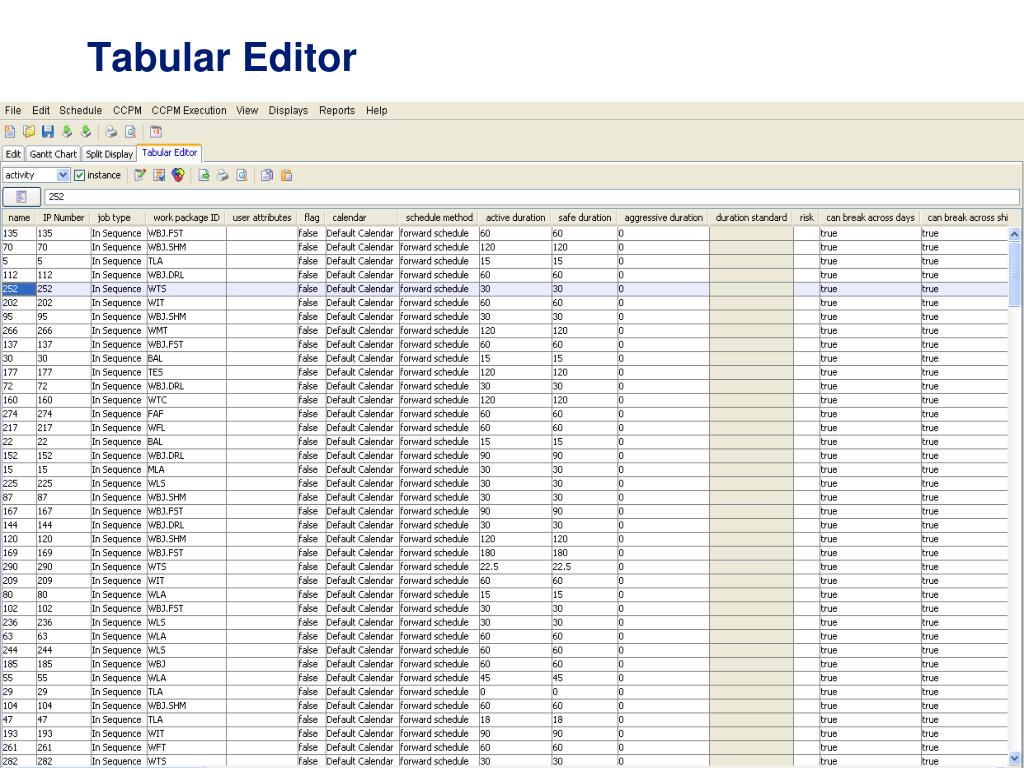Click the export green arrow icon in the table toolbar

(x=204, y=175)
